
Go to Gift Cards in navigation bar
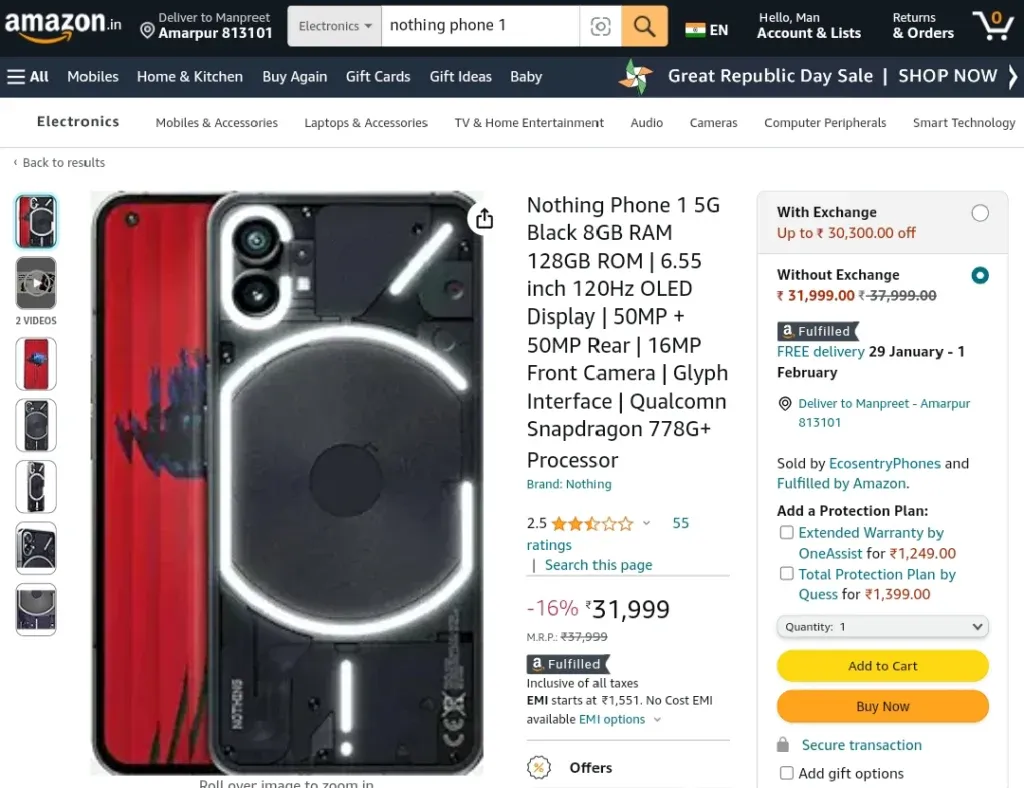[x=377, y=76]
